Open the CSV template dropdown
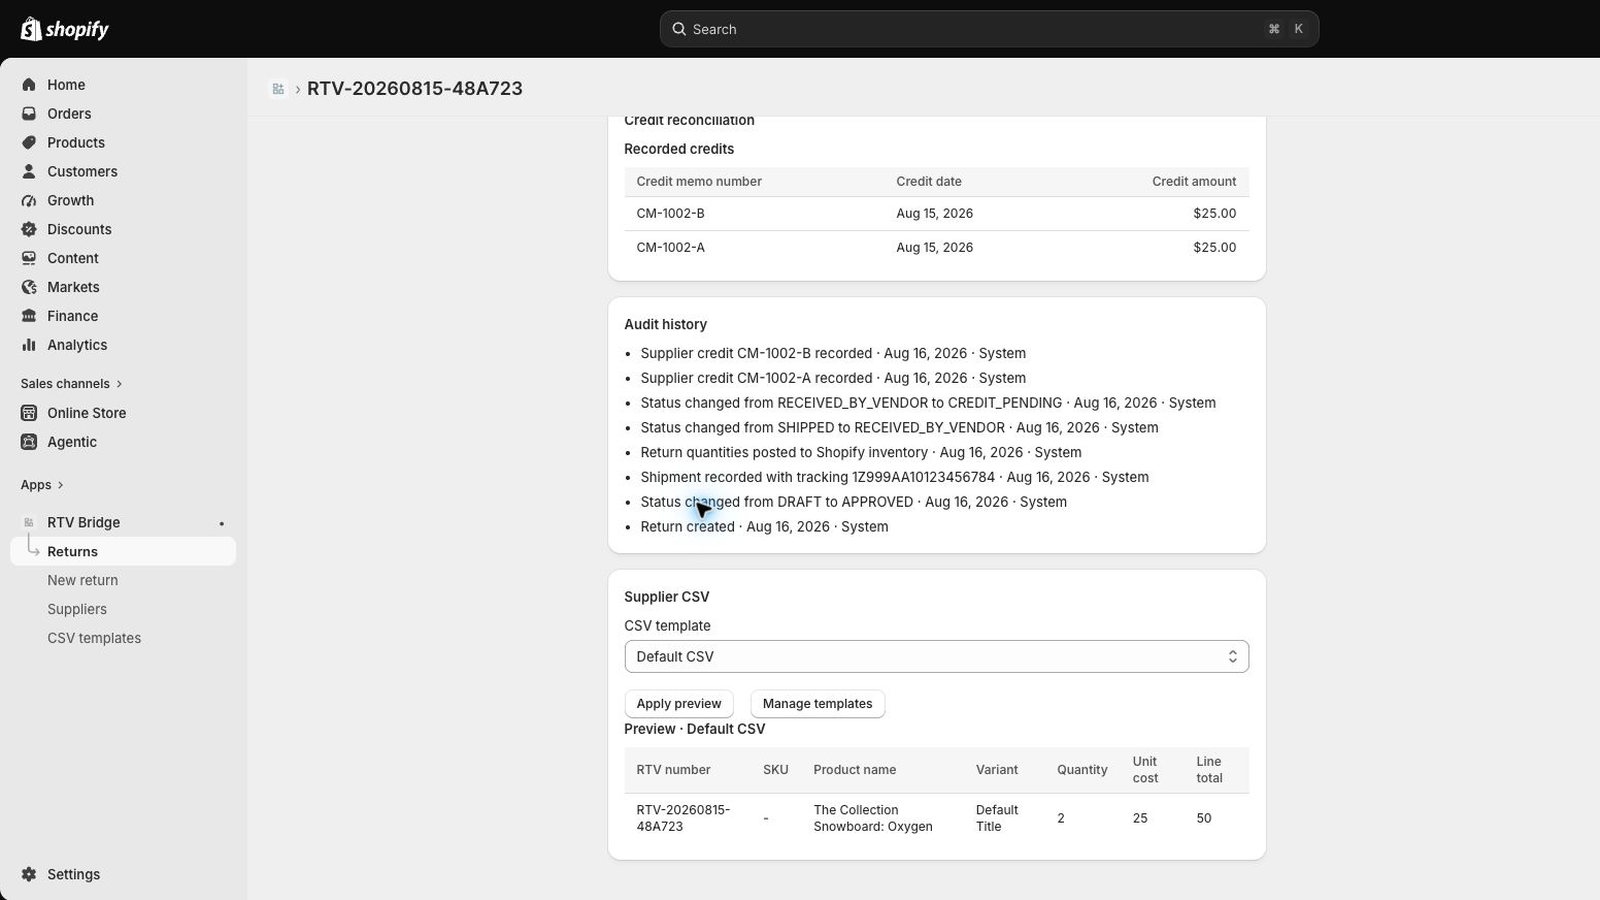The image size is (1600, 900). click(936, 657)
